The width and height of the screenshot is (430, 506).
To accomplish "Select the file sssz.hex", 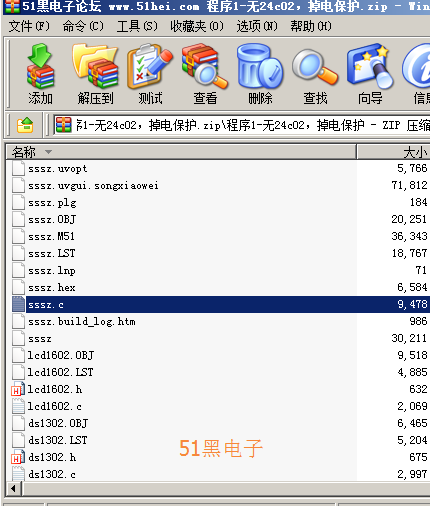I will point(52,287).
